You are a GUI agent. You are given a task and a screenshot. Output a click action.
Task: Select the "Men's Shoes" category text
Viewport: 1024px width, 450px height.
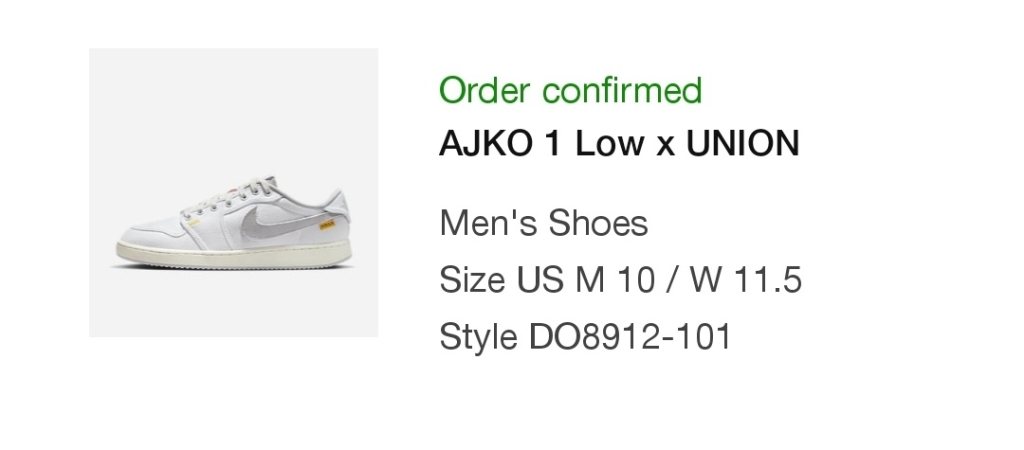[x=543, y=223]
